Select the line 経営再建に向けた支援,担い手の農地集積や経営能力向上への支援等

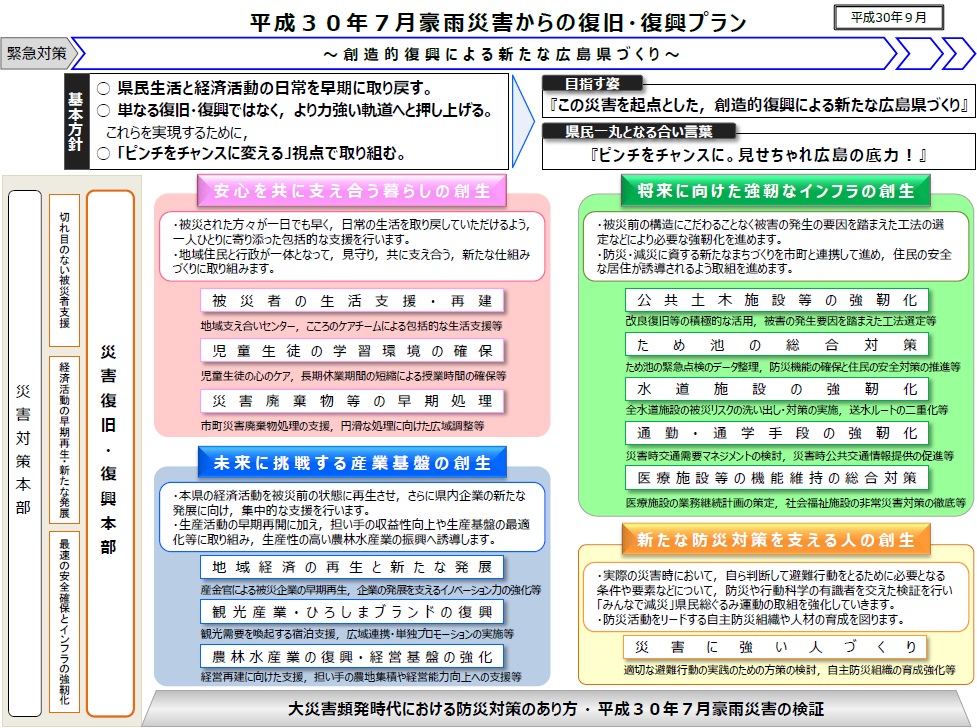[361, 677]
